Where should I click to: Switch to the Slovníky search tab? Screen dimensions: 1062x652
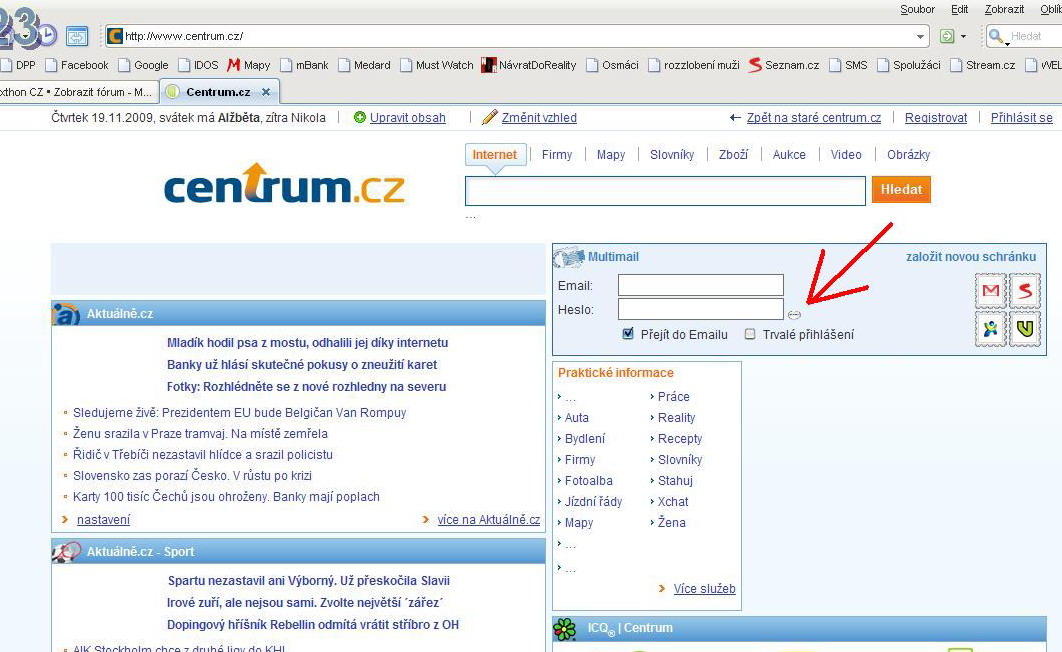click(671, 155)
